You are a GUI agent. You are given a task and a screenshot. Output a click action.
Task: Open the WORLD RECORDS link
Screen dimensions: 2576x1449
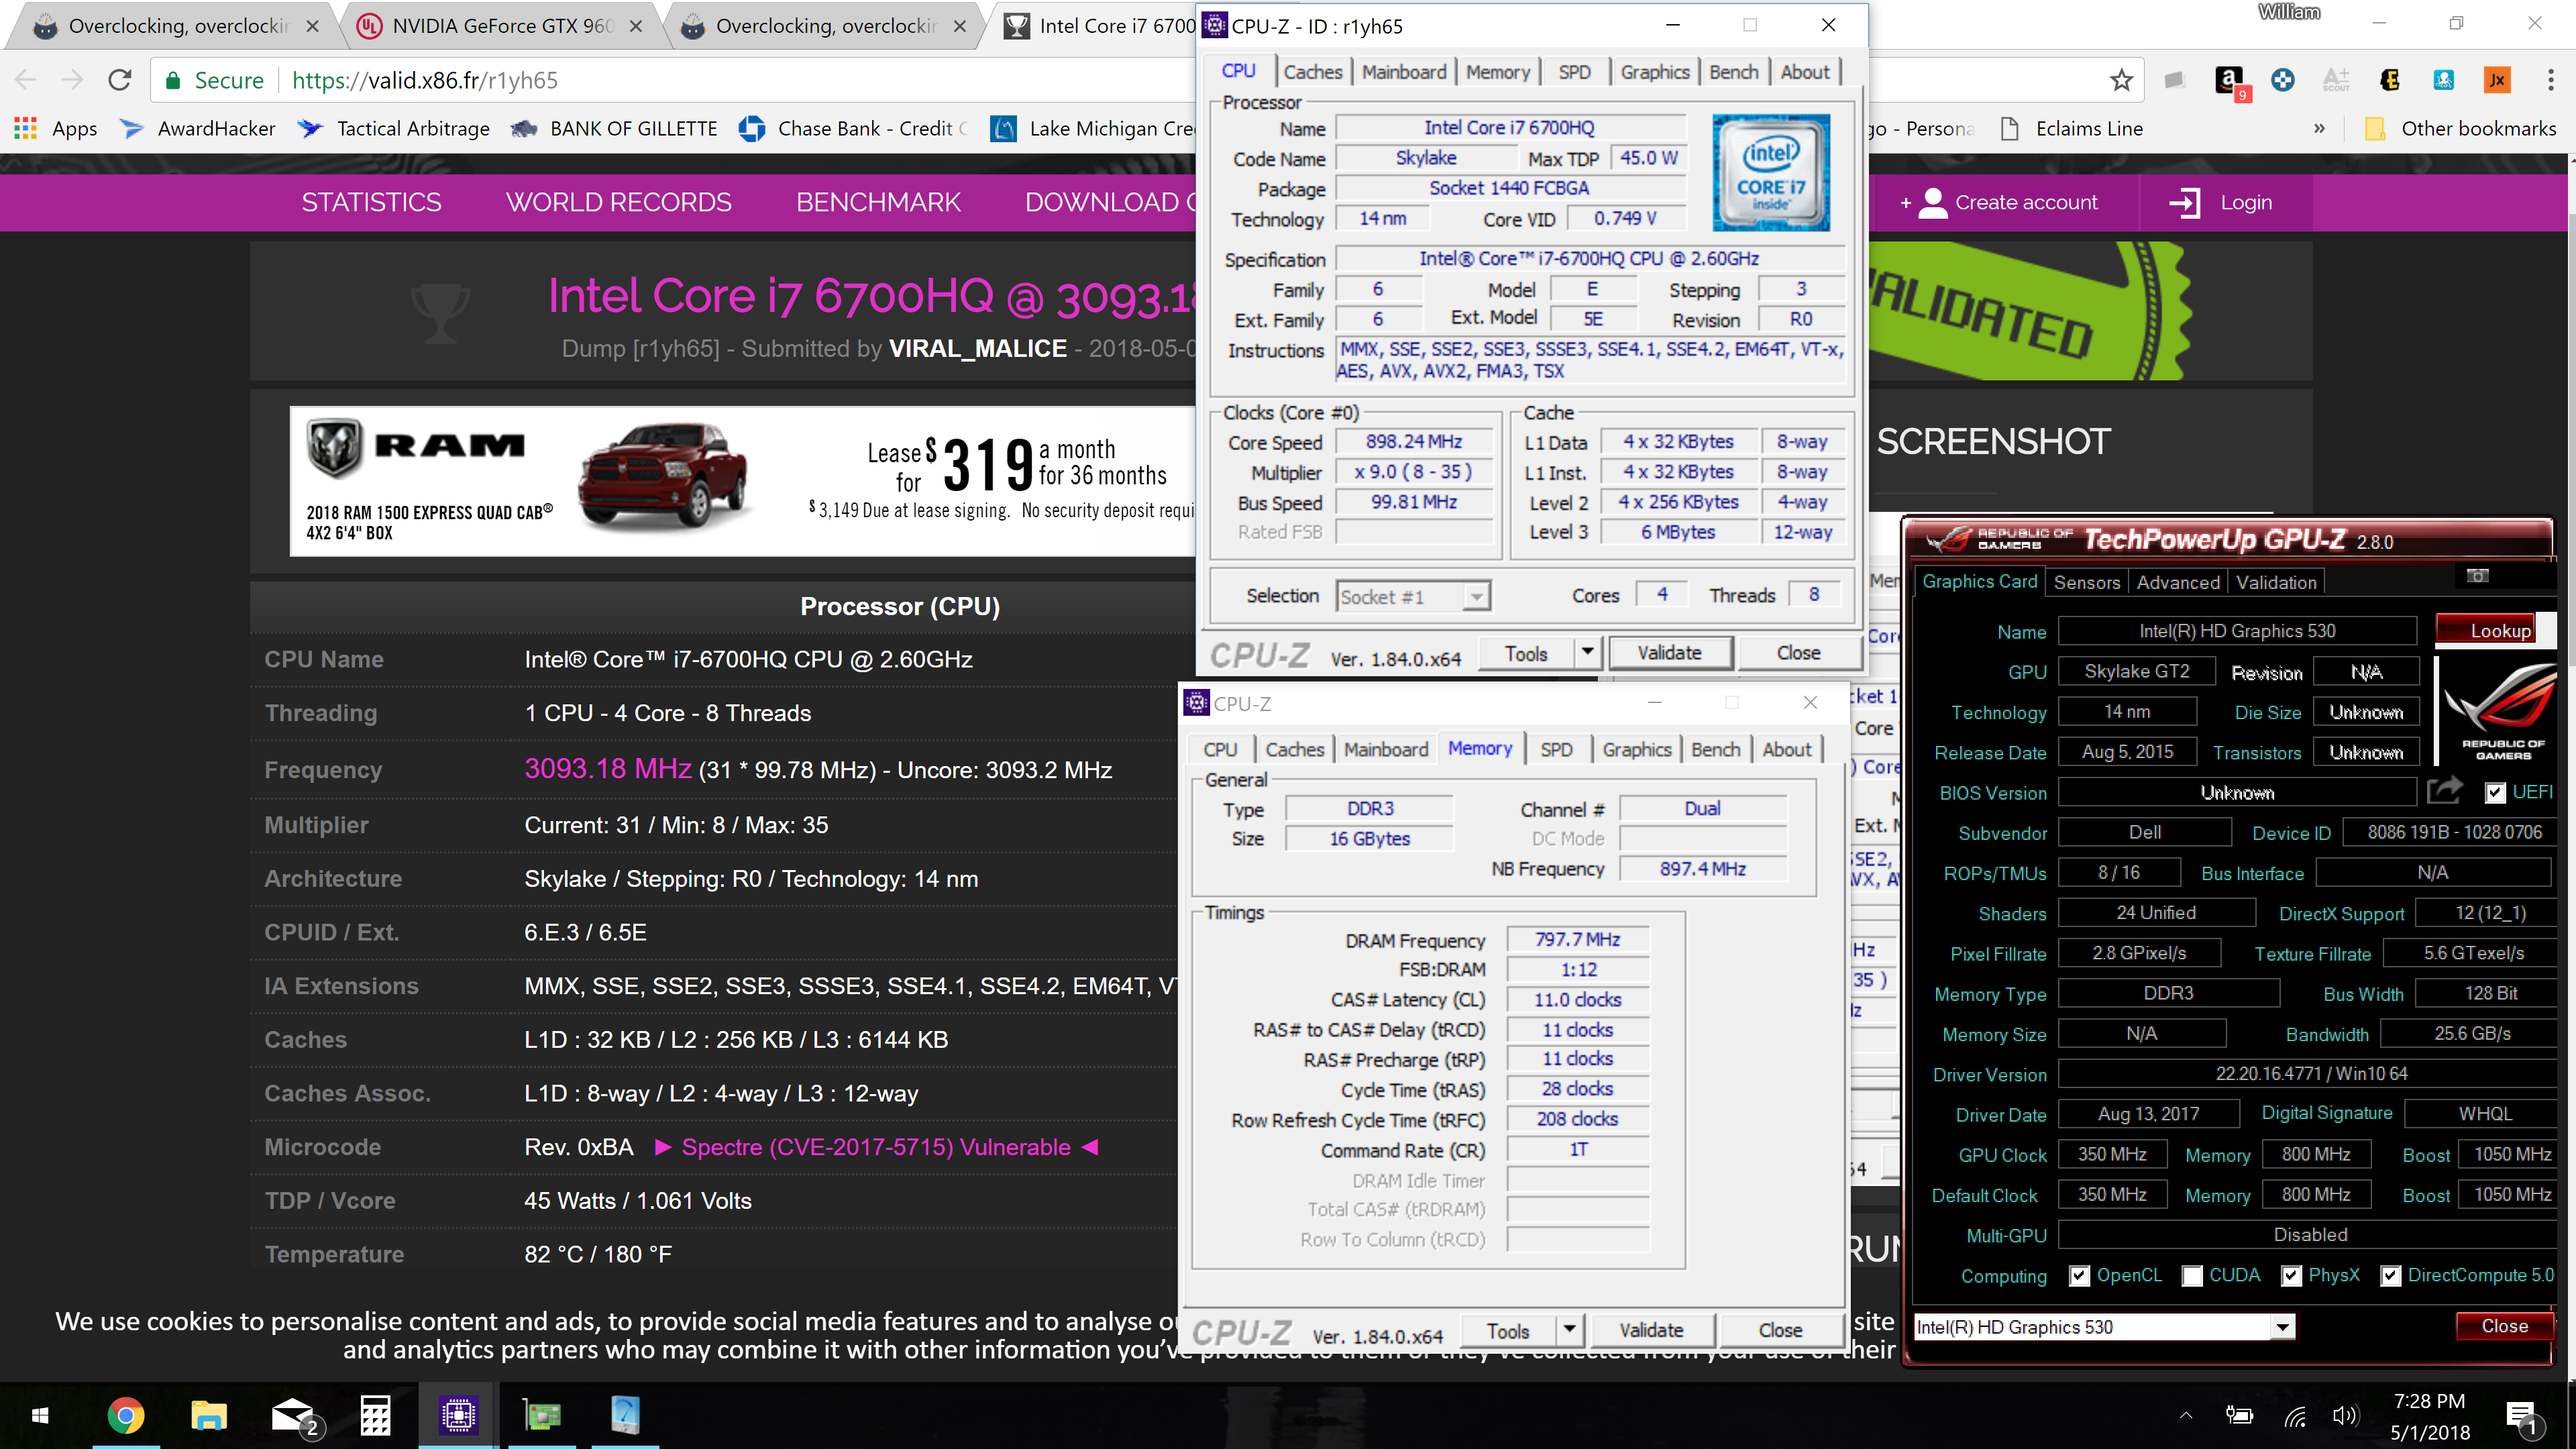point(619,203)
